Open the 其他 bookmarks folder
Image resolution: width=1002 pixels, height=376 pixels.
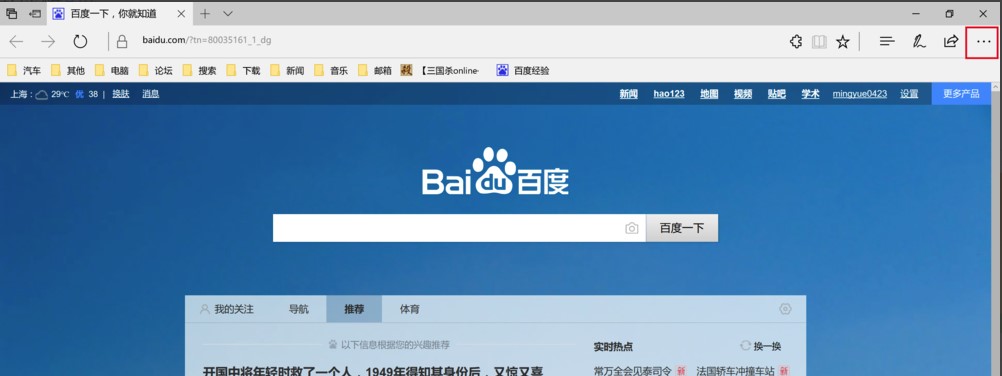(x=68, y=70)
